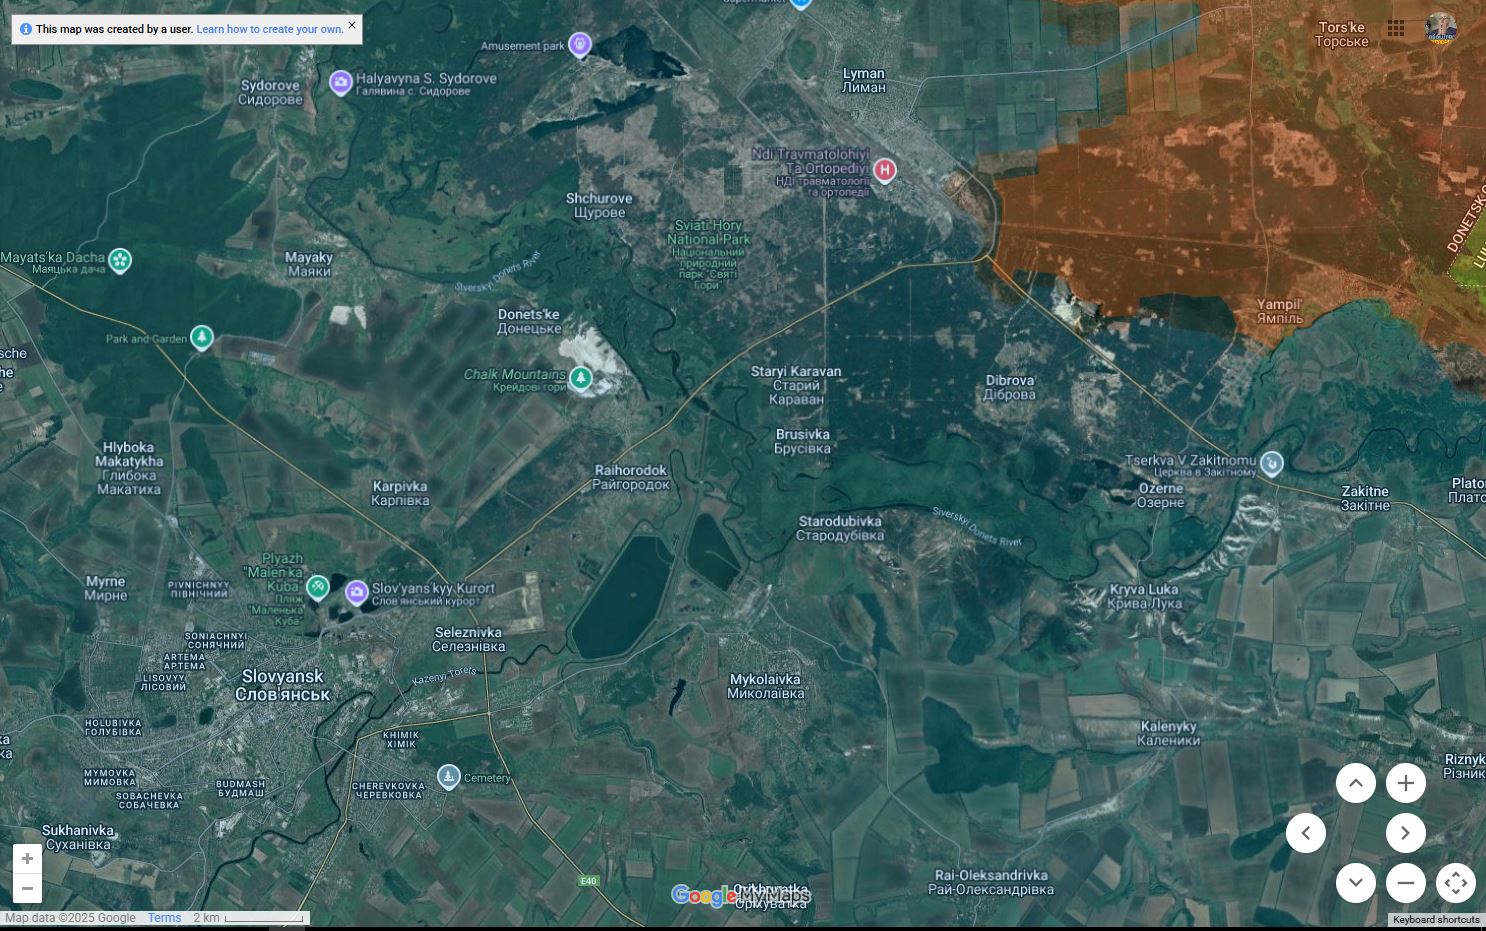Click the Yampil' label
Screen dimensions: 1486x931
pos(1280,311)
